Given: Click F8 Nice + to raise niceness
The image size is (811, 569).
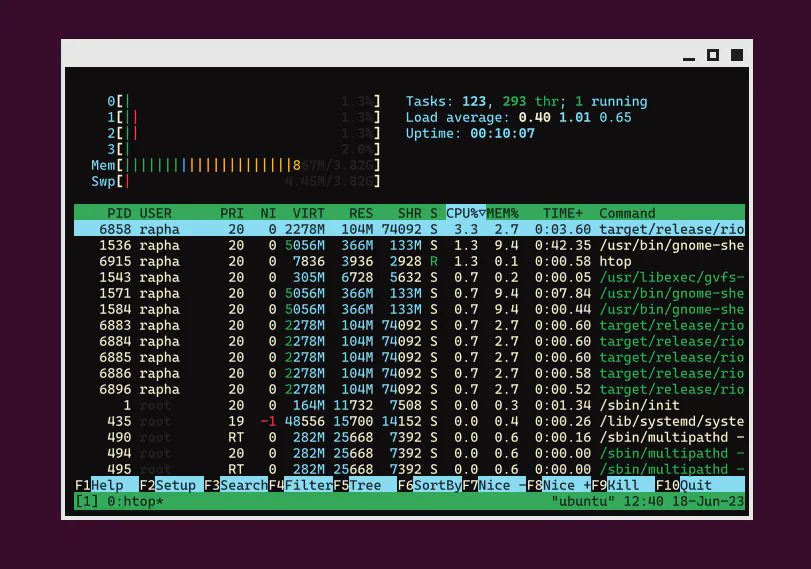Looking at the screenshot, I should tap(559, 485).
